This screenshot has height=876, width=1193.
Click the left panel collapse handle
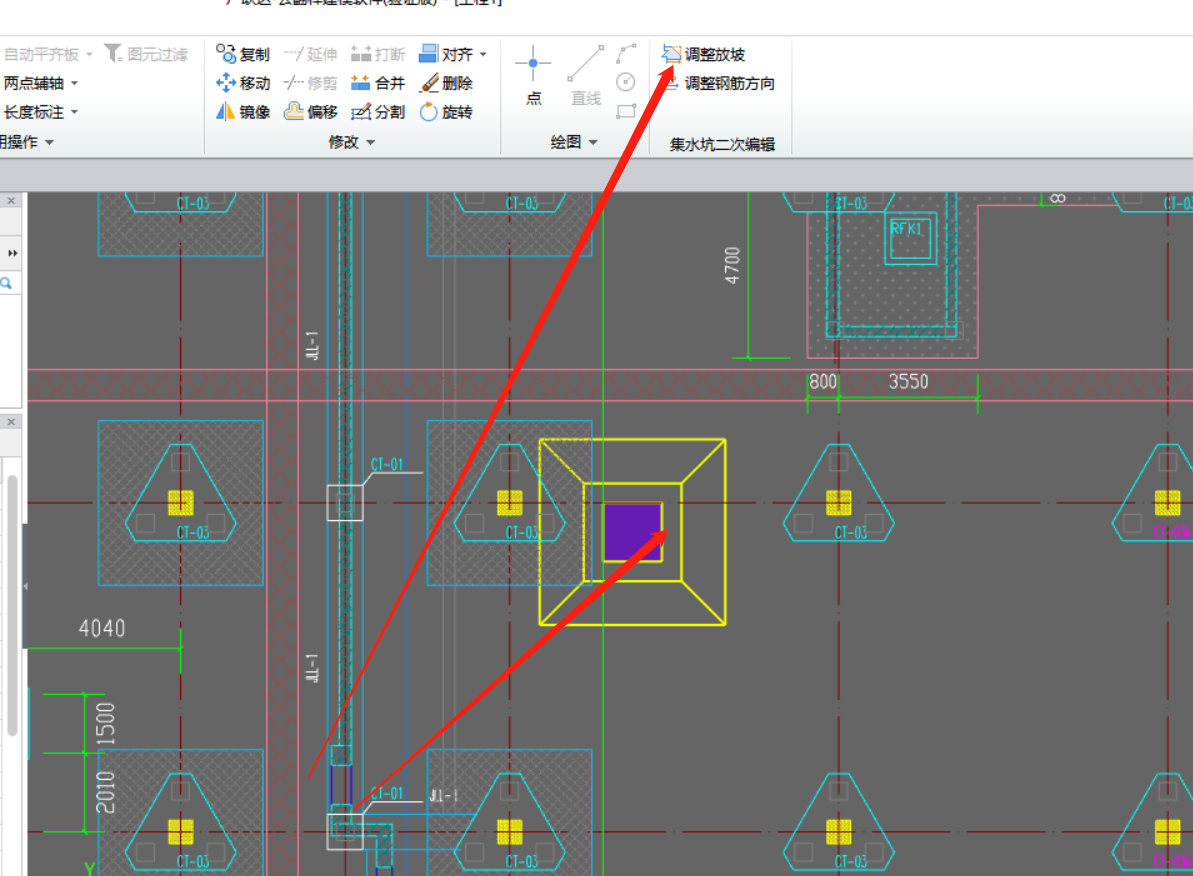coord(25,586)
